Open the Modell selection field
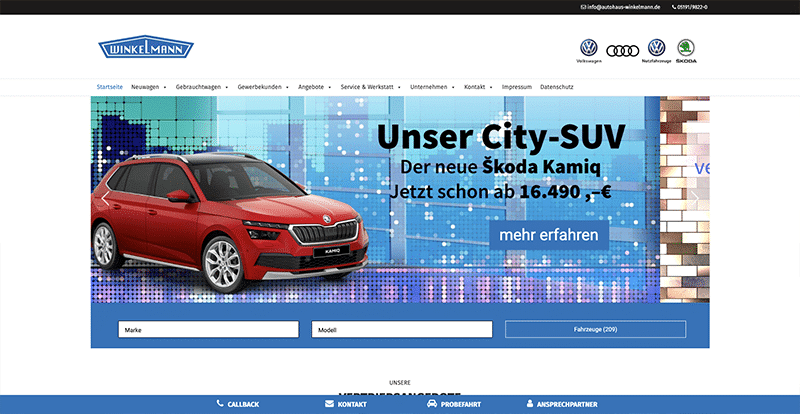Viewport: 800px width, 414px height. click(x=402, y=329)
